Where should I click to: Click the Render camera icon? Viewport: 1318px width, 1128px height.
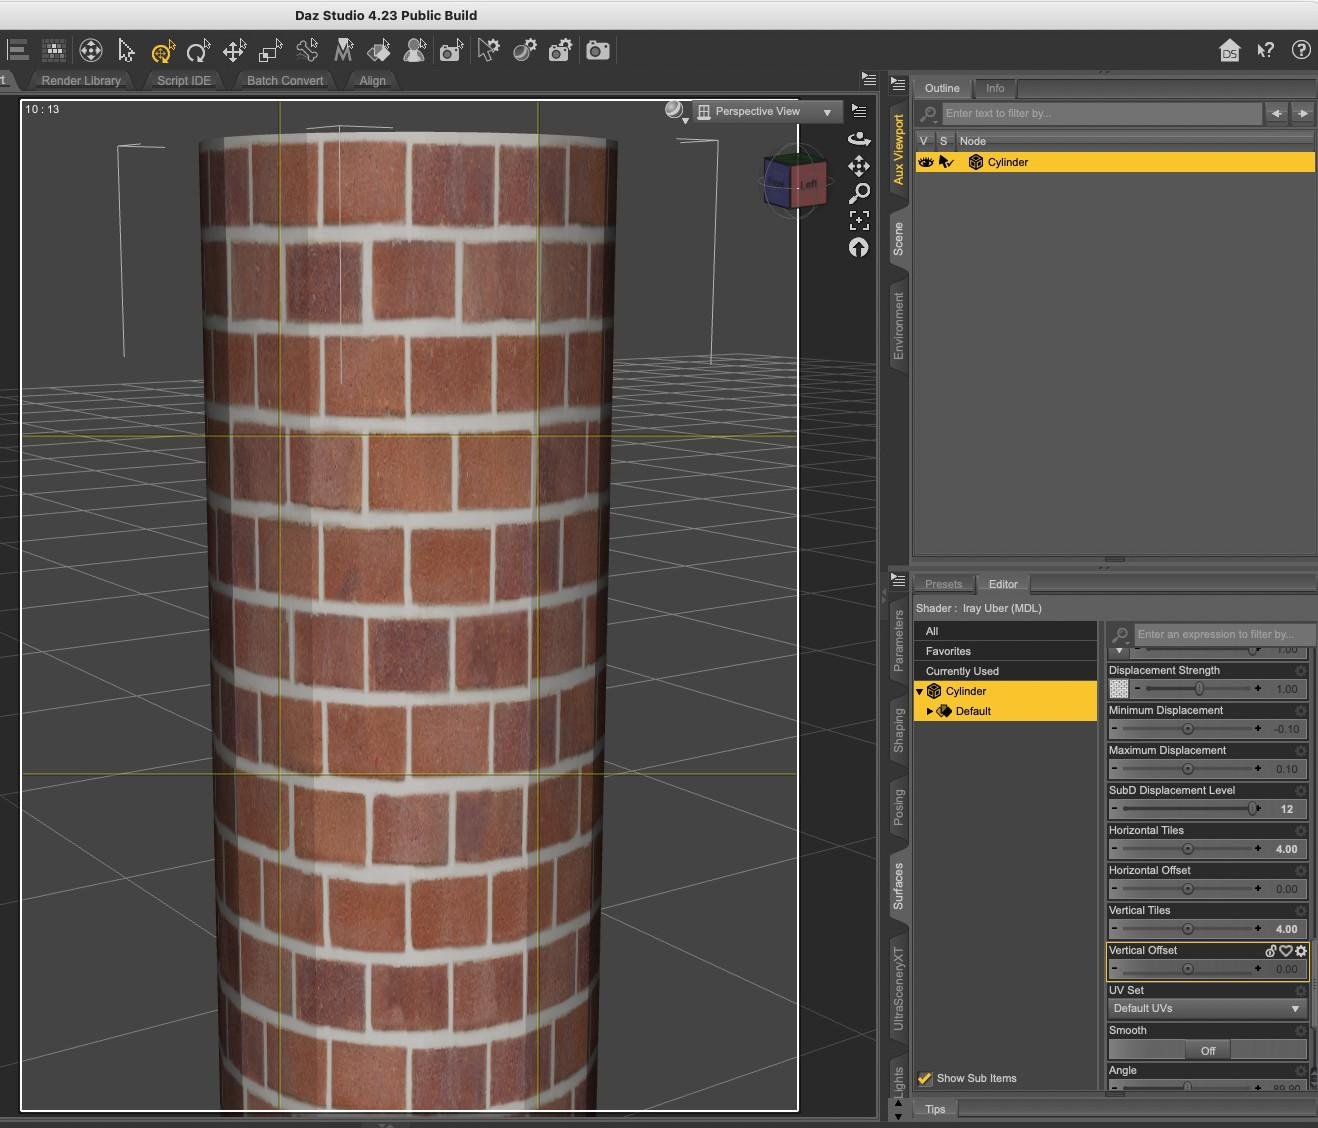pyautogui.click(x=598, y=50)
